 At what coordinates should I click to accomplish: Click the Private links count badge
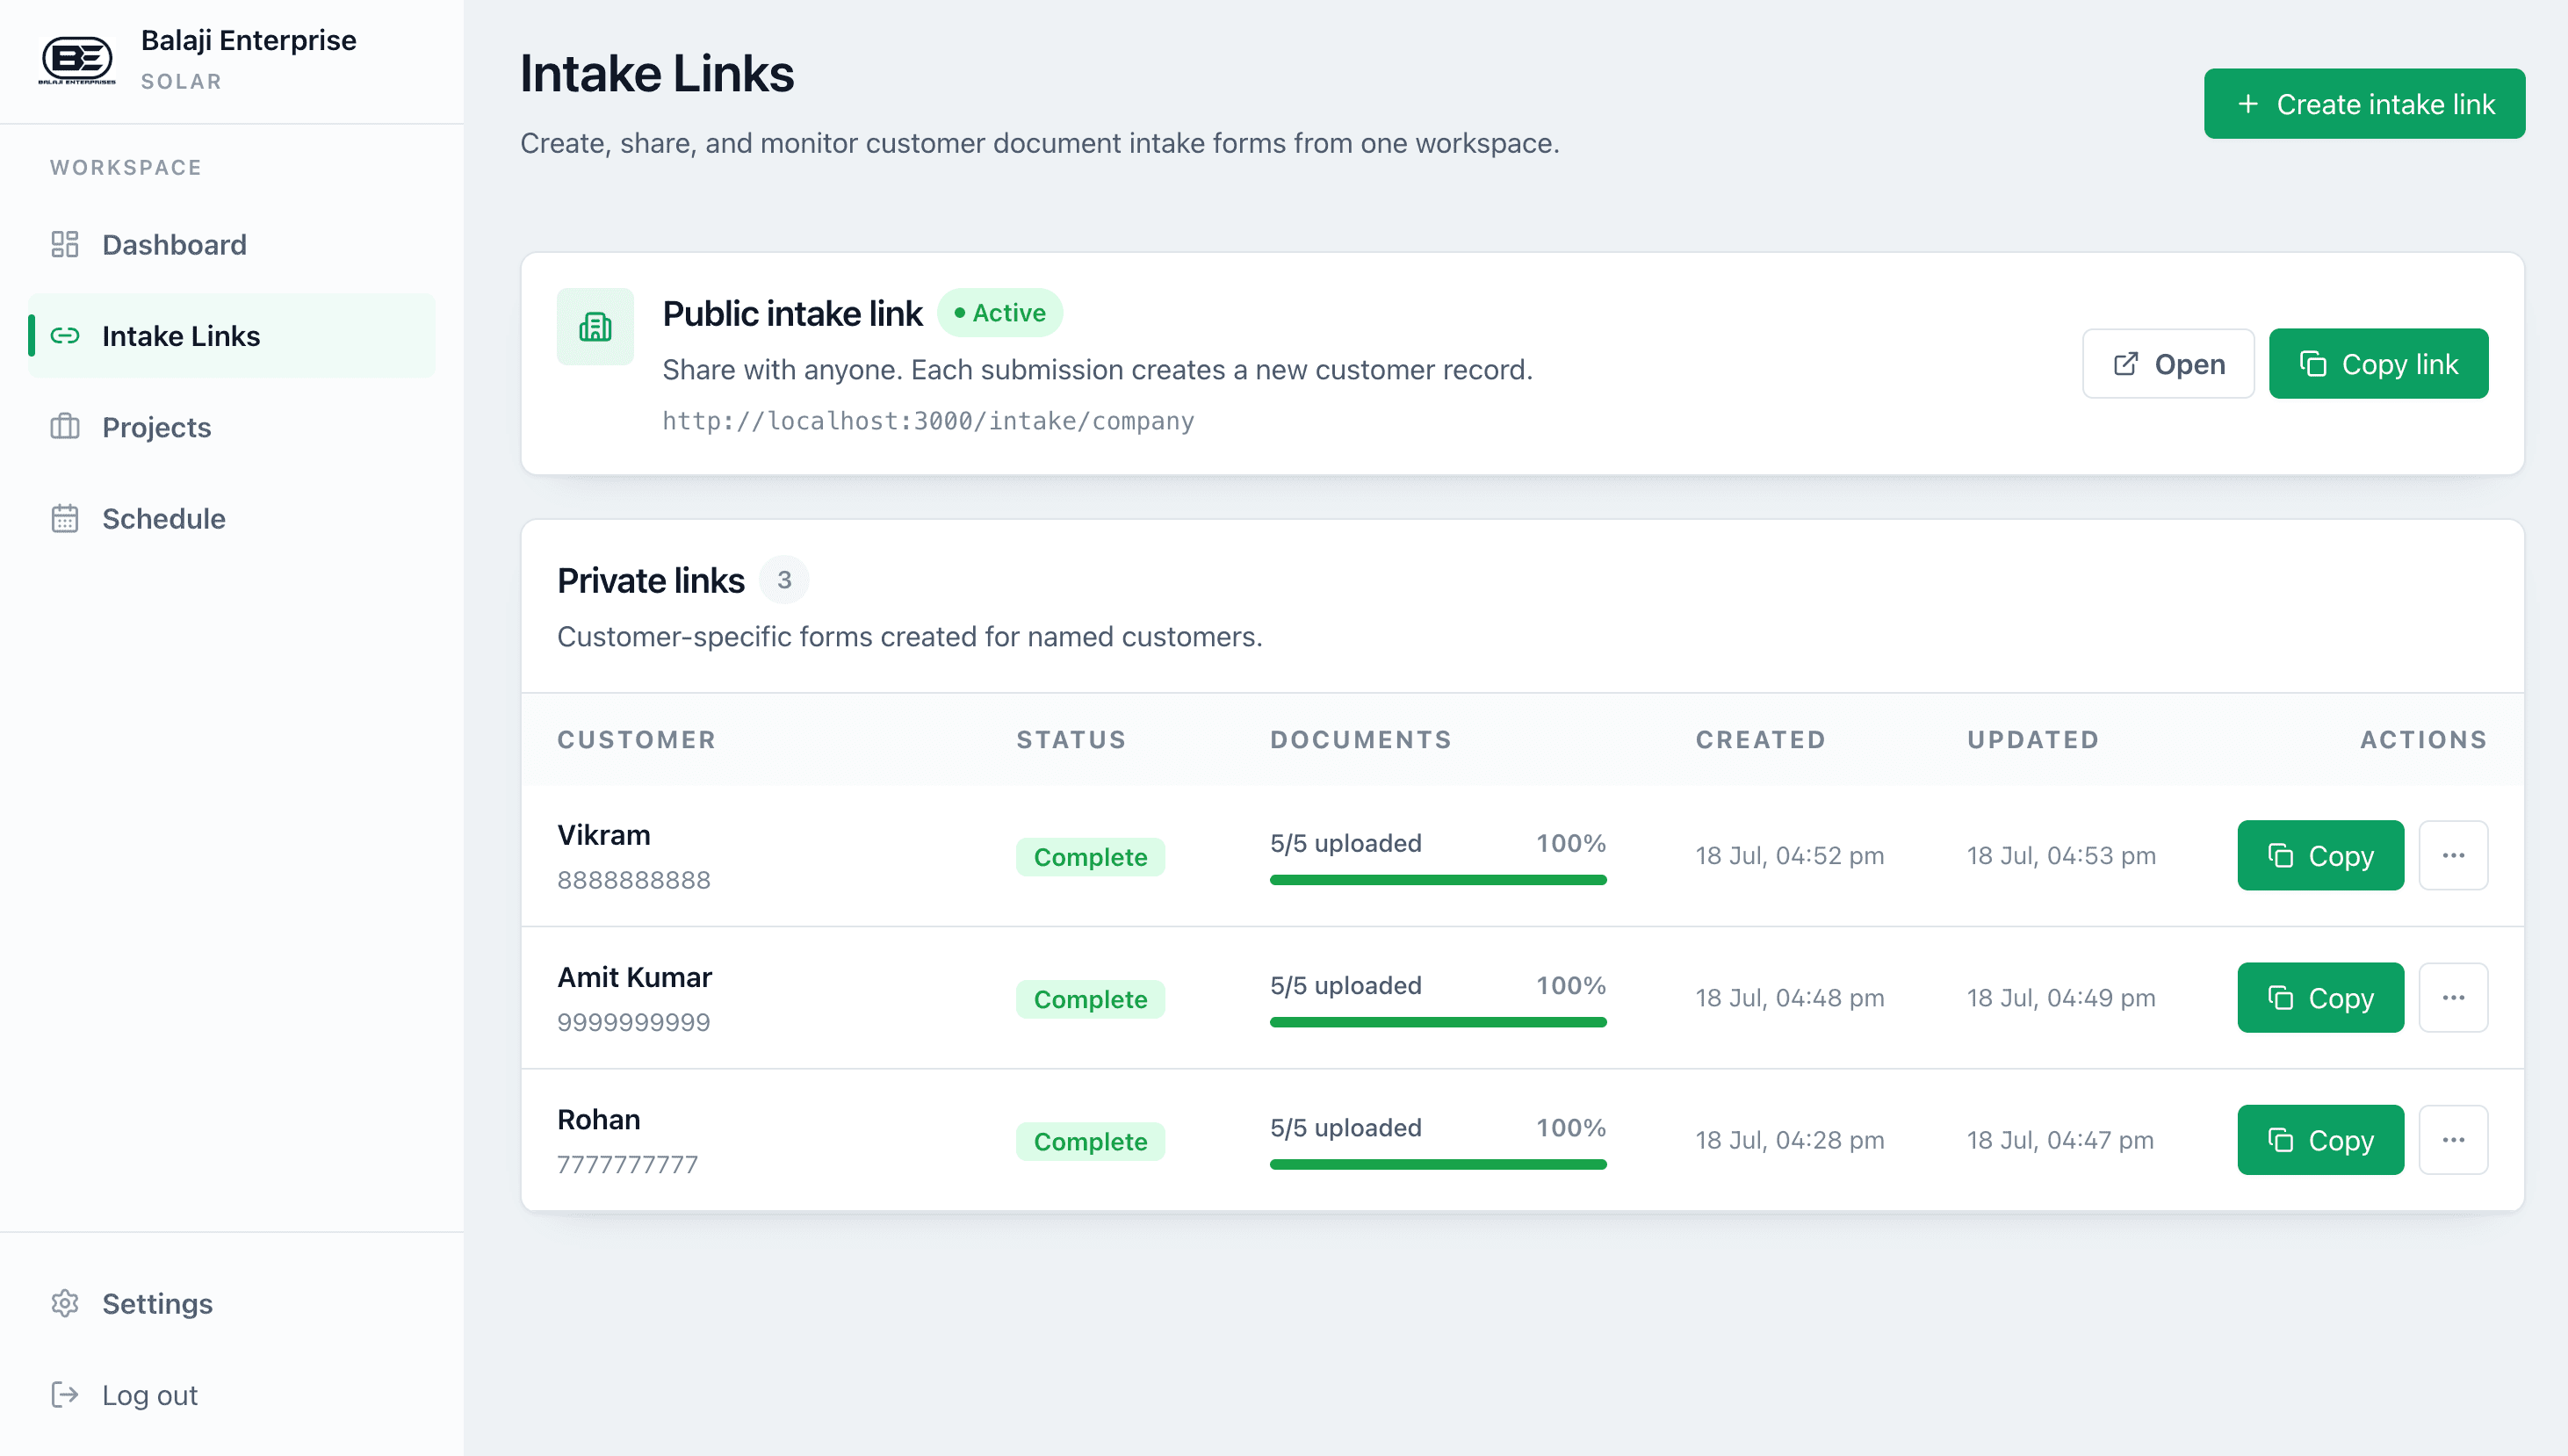click(784, 580)
